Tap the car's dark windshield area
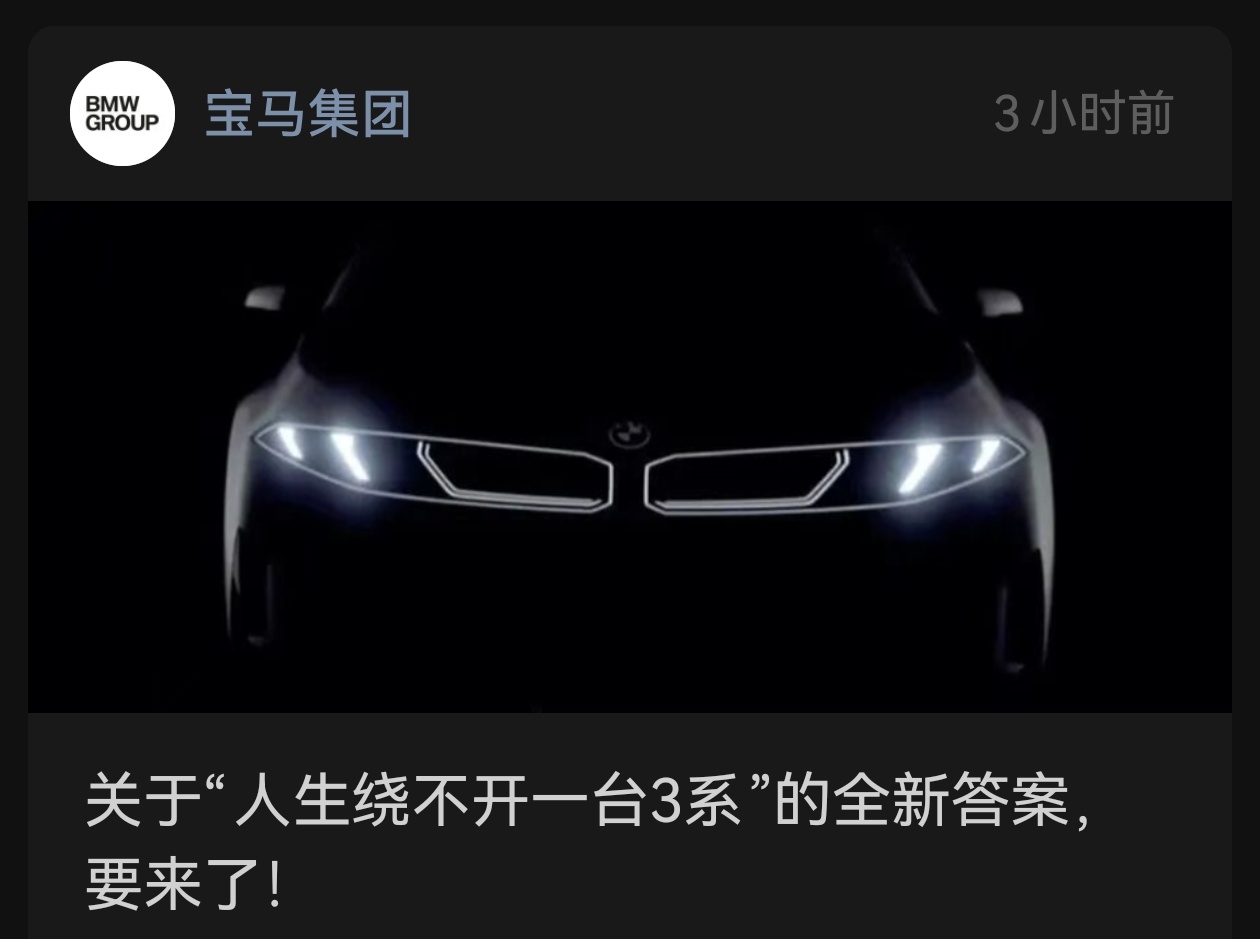 [630, 320]
